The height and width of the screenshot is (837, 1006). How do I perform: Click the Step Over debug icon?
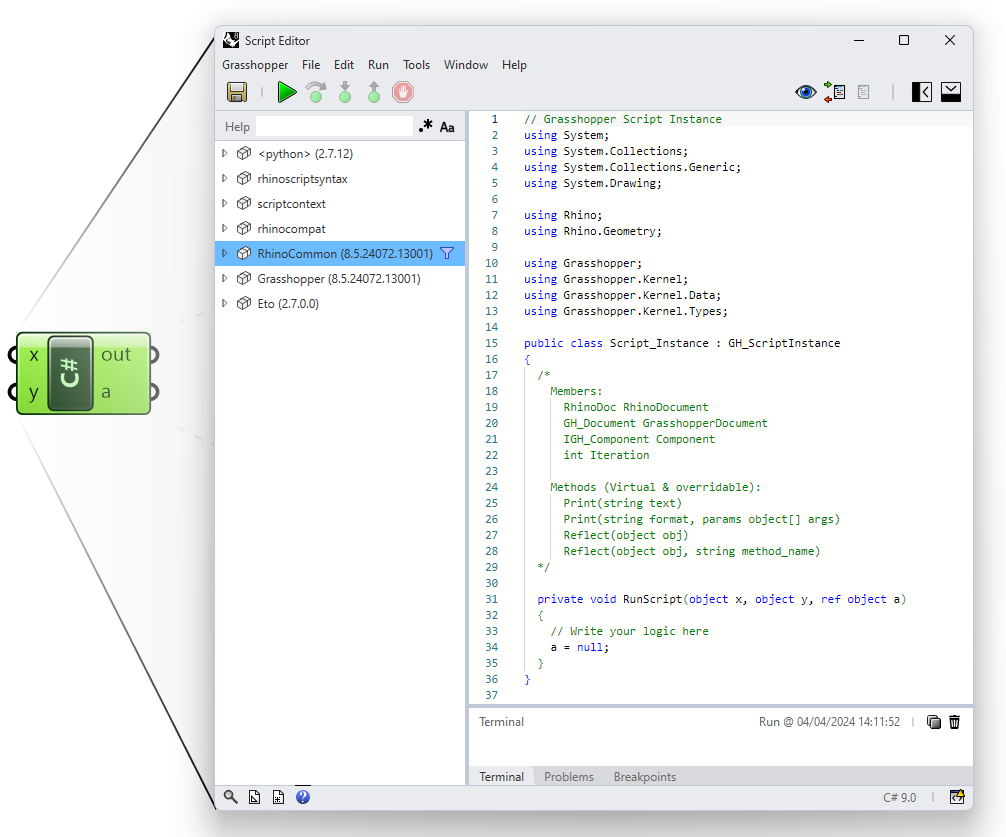point(316,93)
